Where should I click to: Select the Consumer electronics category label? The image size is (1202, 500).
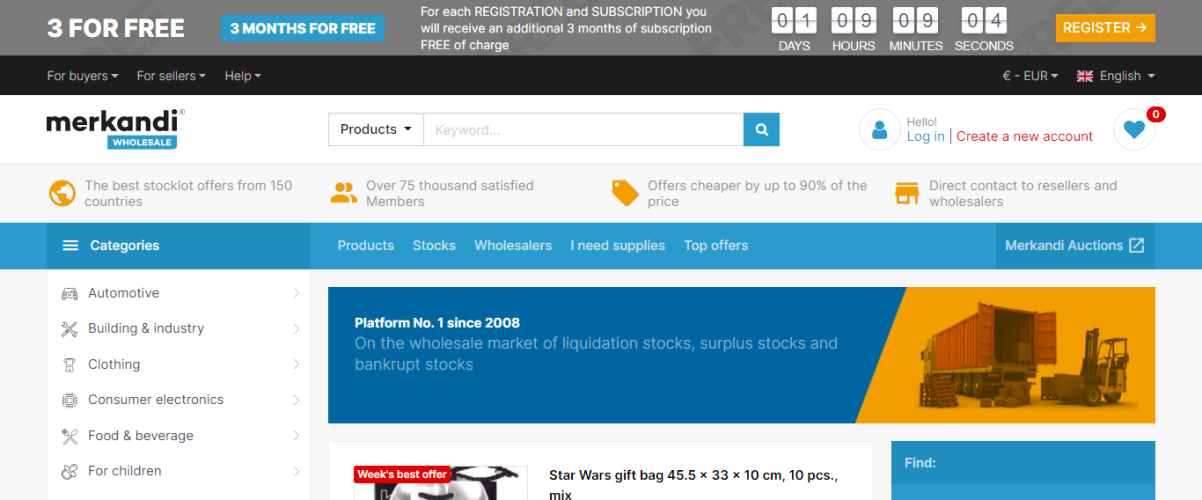[156, 400]
